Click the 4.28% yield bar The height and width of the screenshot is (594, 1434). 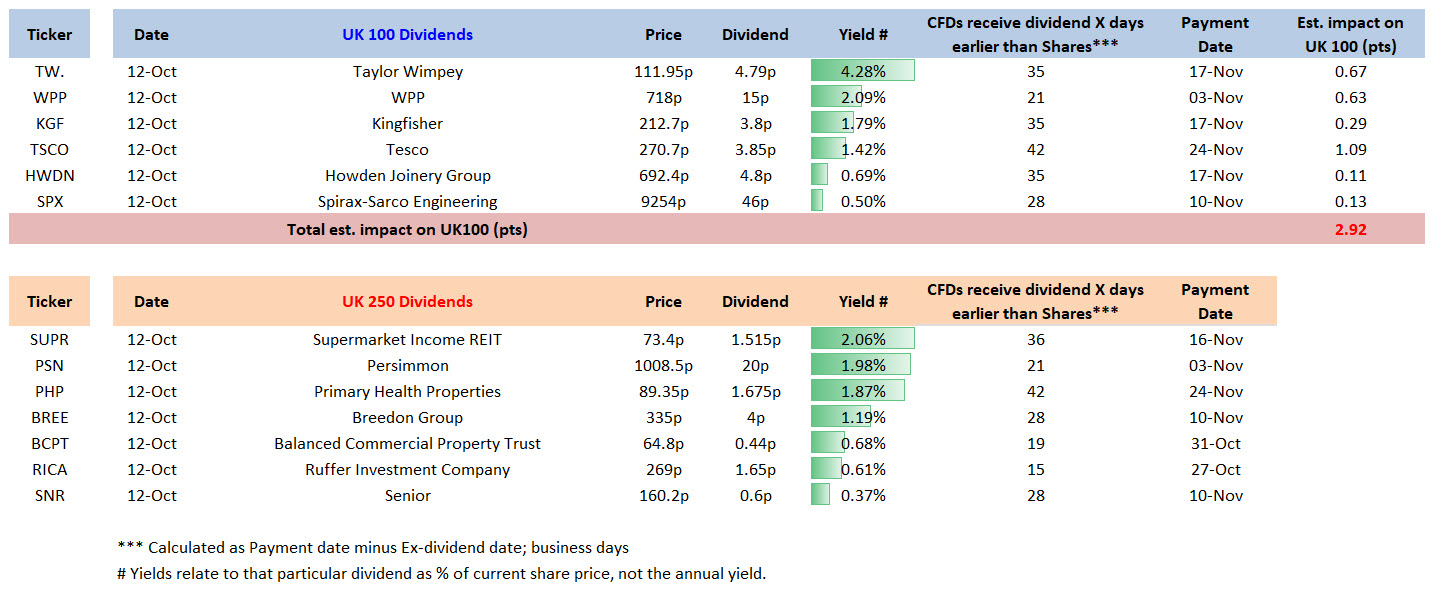[x=863, y=72]
